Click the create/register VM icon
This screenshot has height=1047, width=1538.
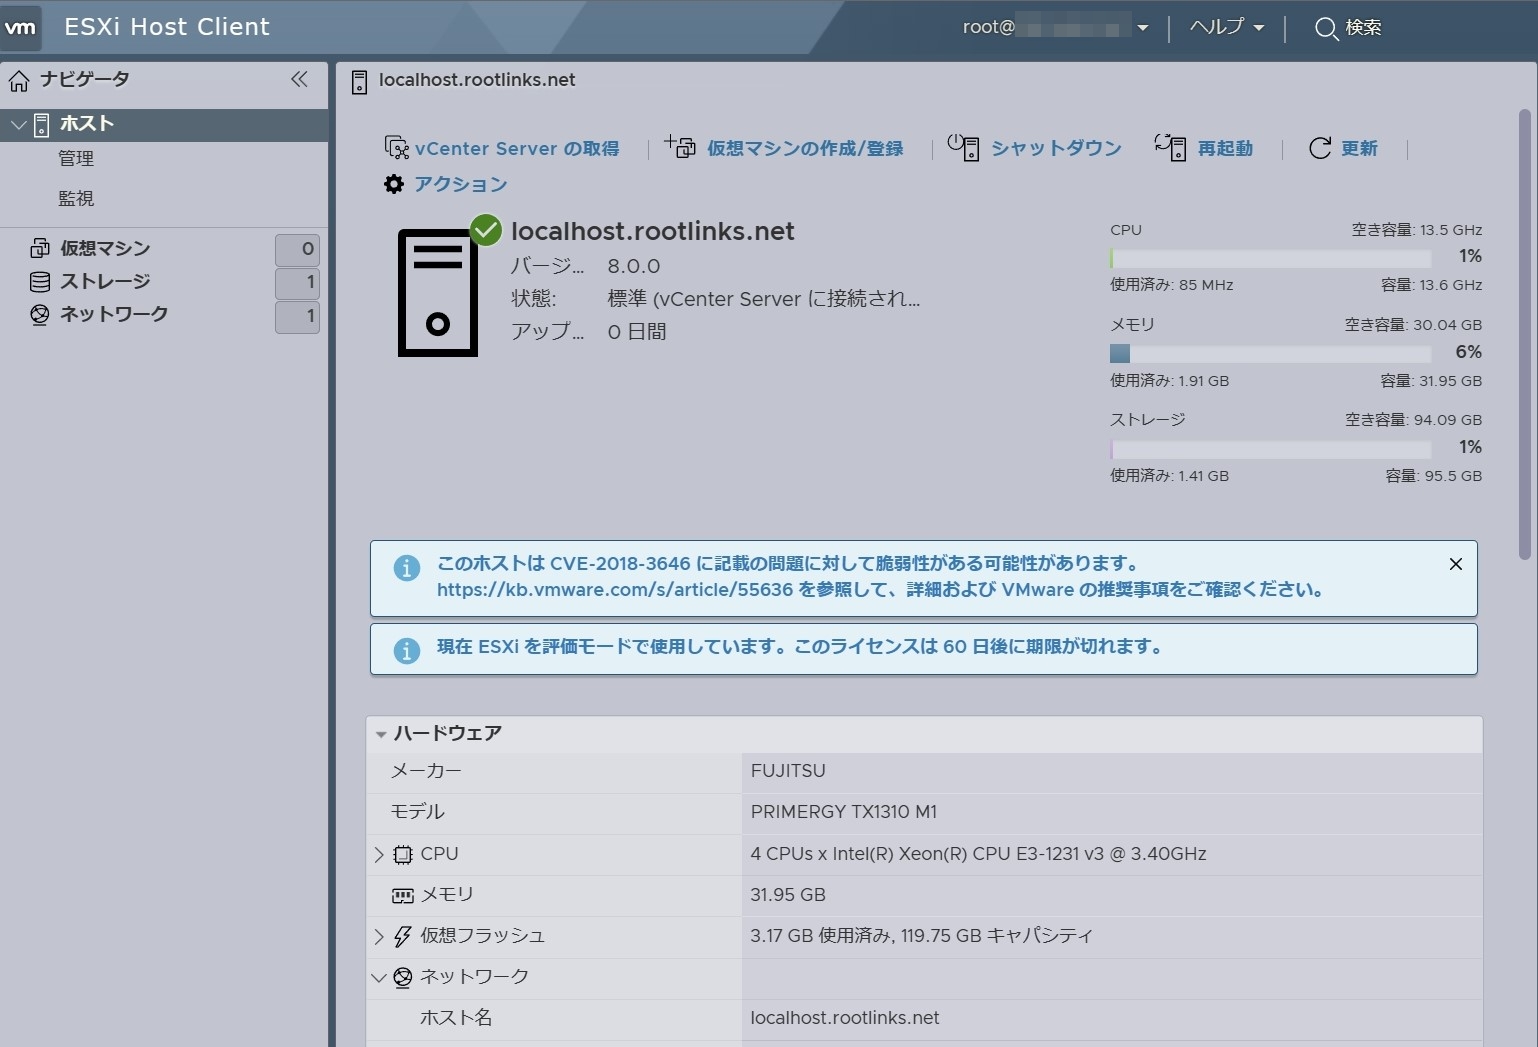680,147
